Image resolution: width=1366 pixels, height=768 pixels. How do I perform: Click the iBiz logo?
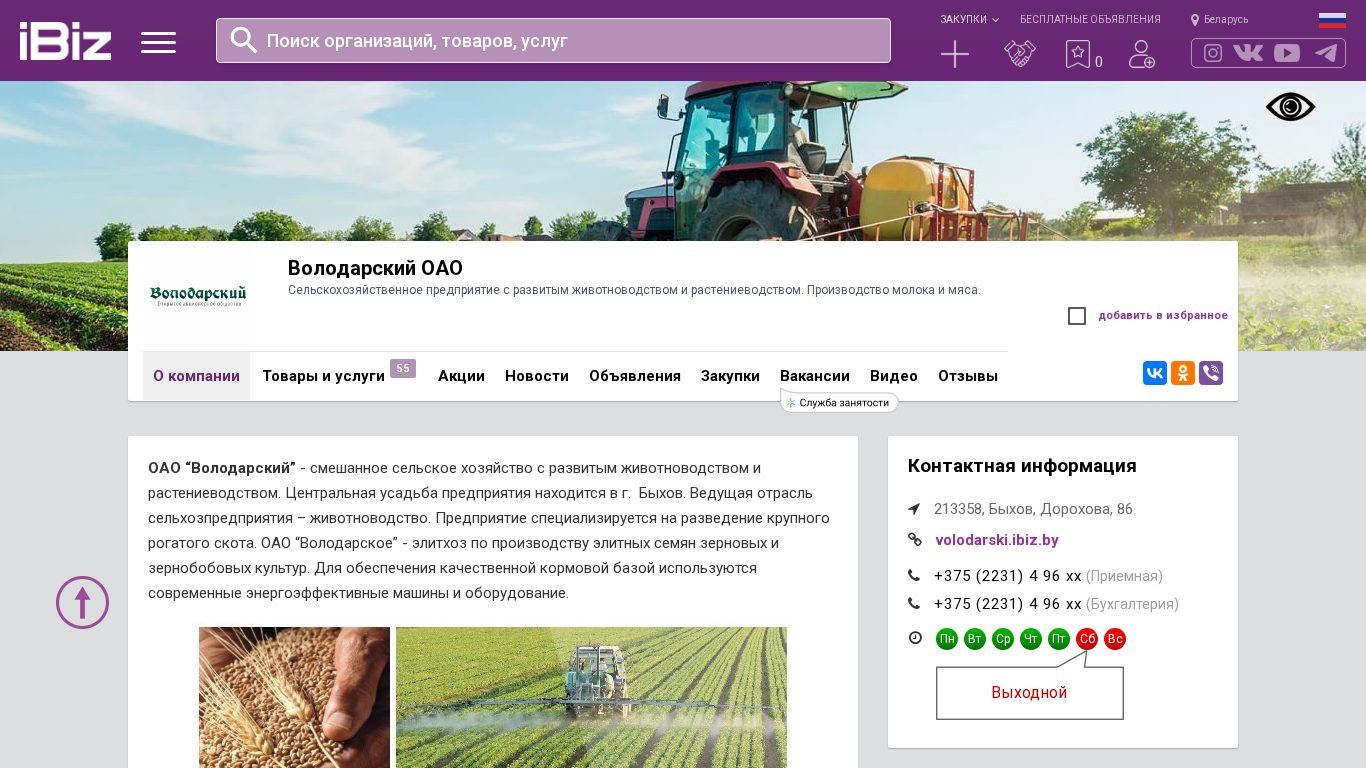(65, 41)
